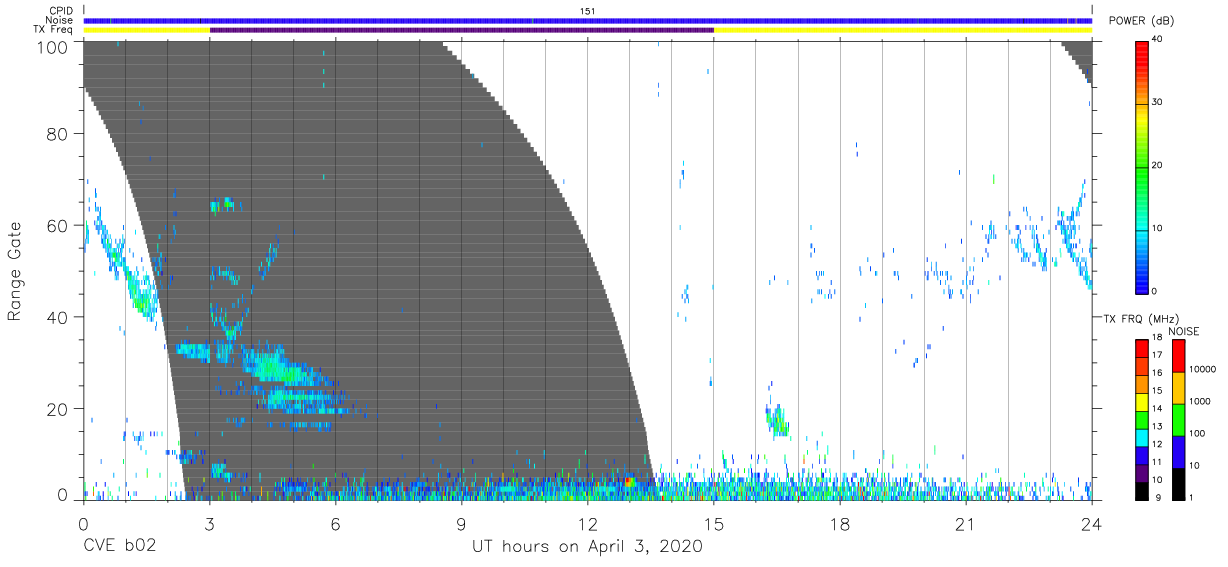
Task: Click the x-axis tick label '18'
Action: (x=839, y=523)
